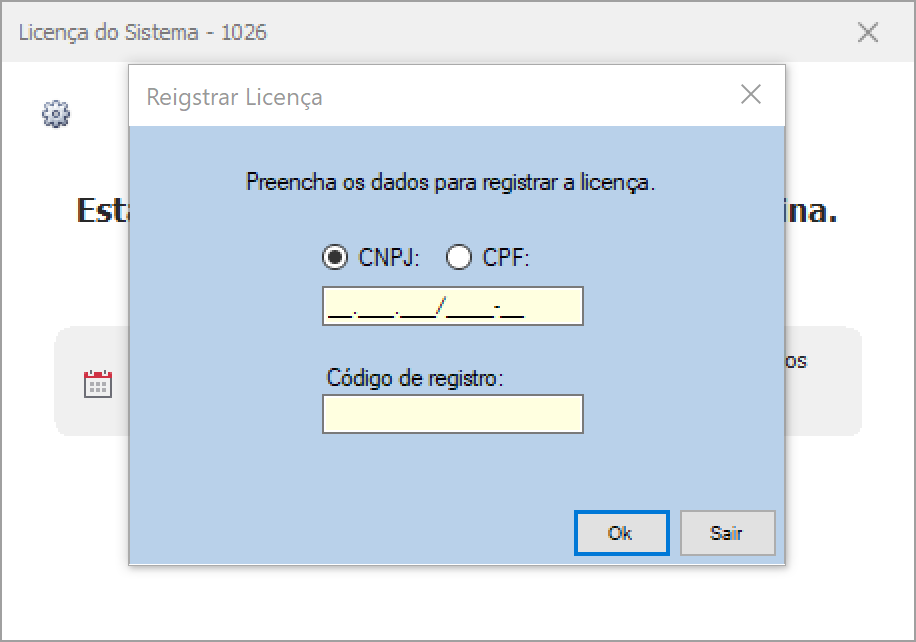
Task: Focus the CNPJ masked number field
Action: (x=452, y=307)
